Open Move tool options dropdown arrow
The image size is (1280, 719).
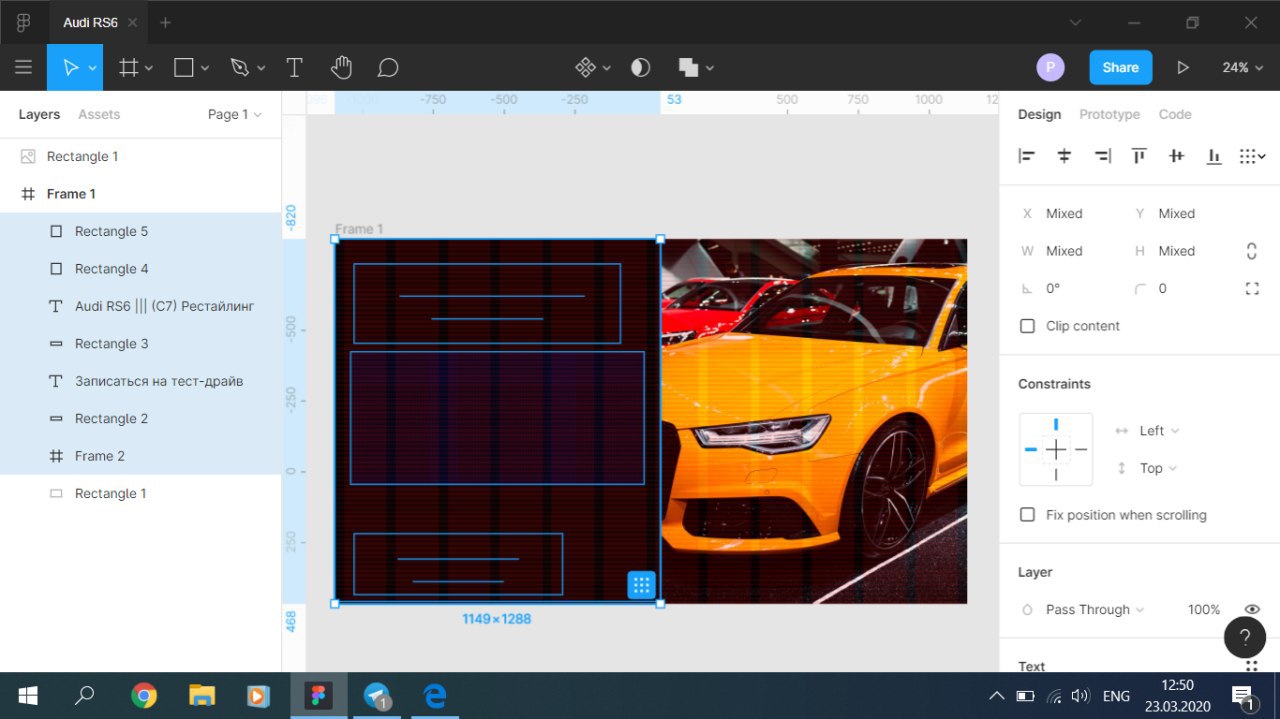92,68
